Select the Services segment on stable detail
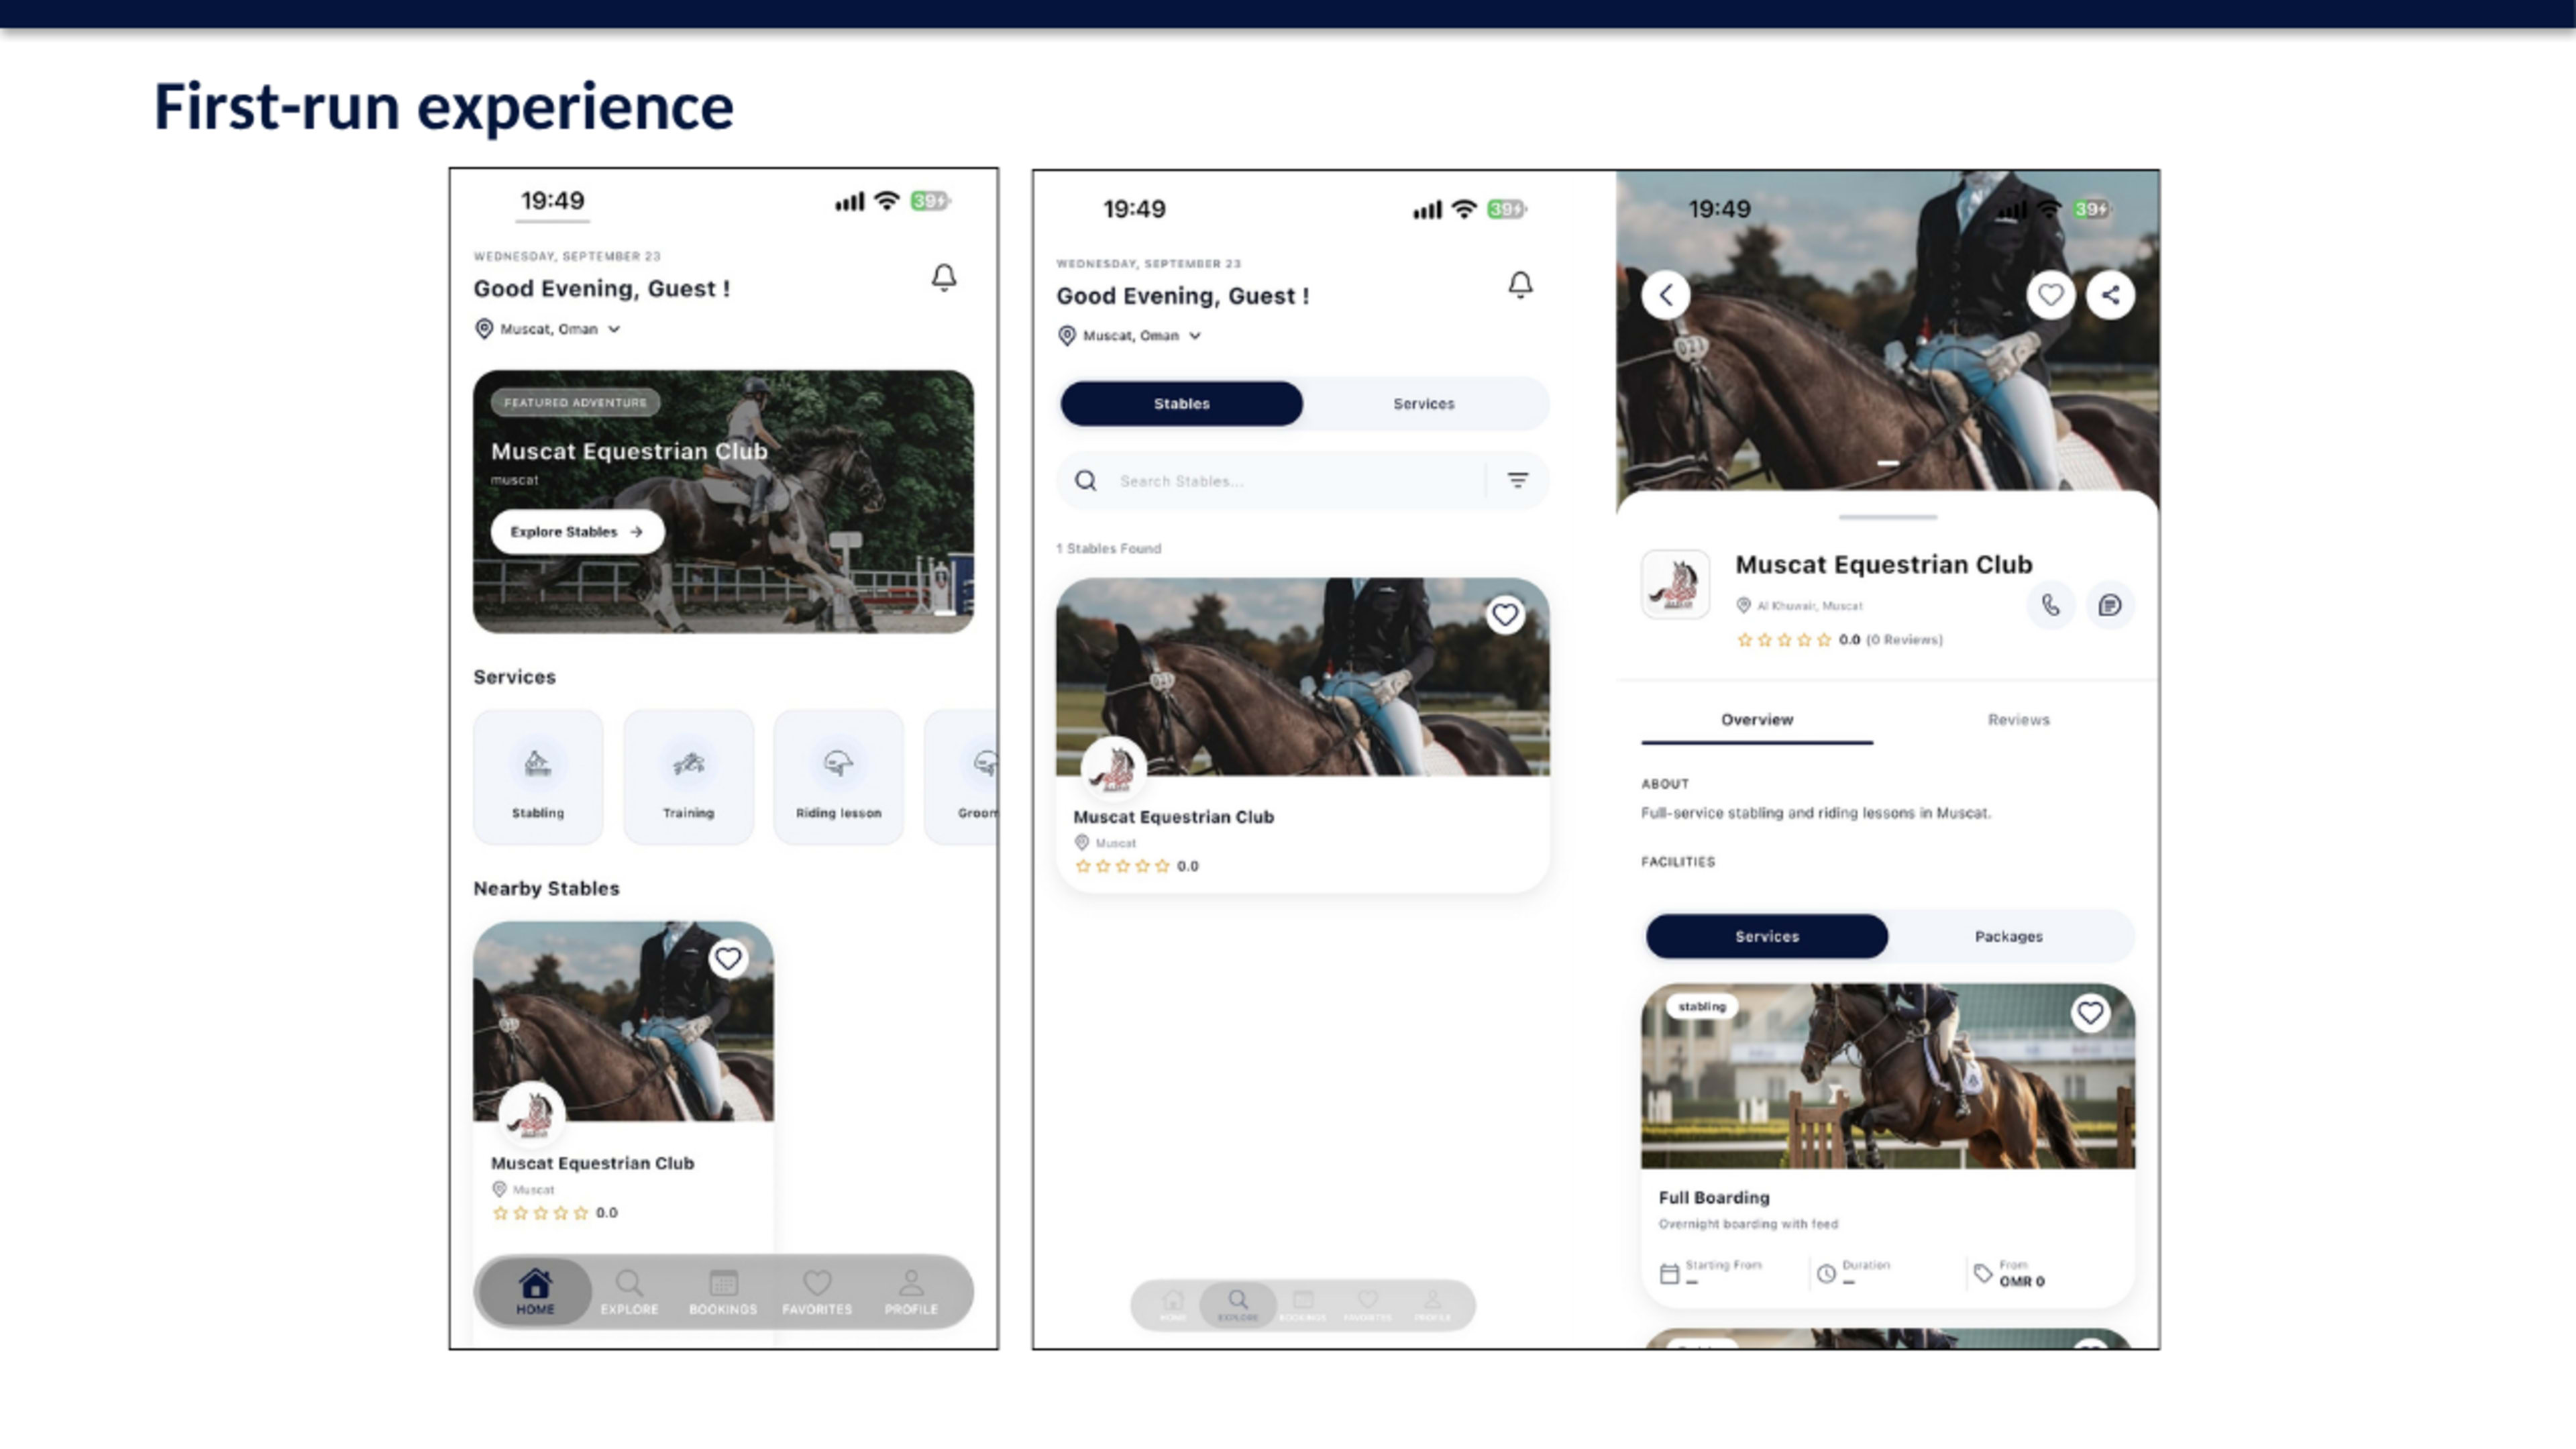The width and height of the screenshot is (2576, 1449). (x=1767, y=937)
